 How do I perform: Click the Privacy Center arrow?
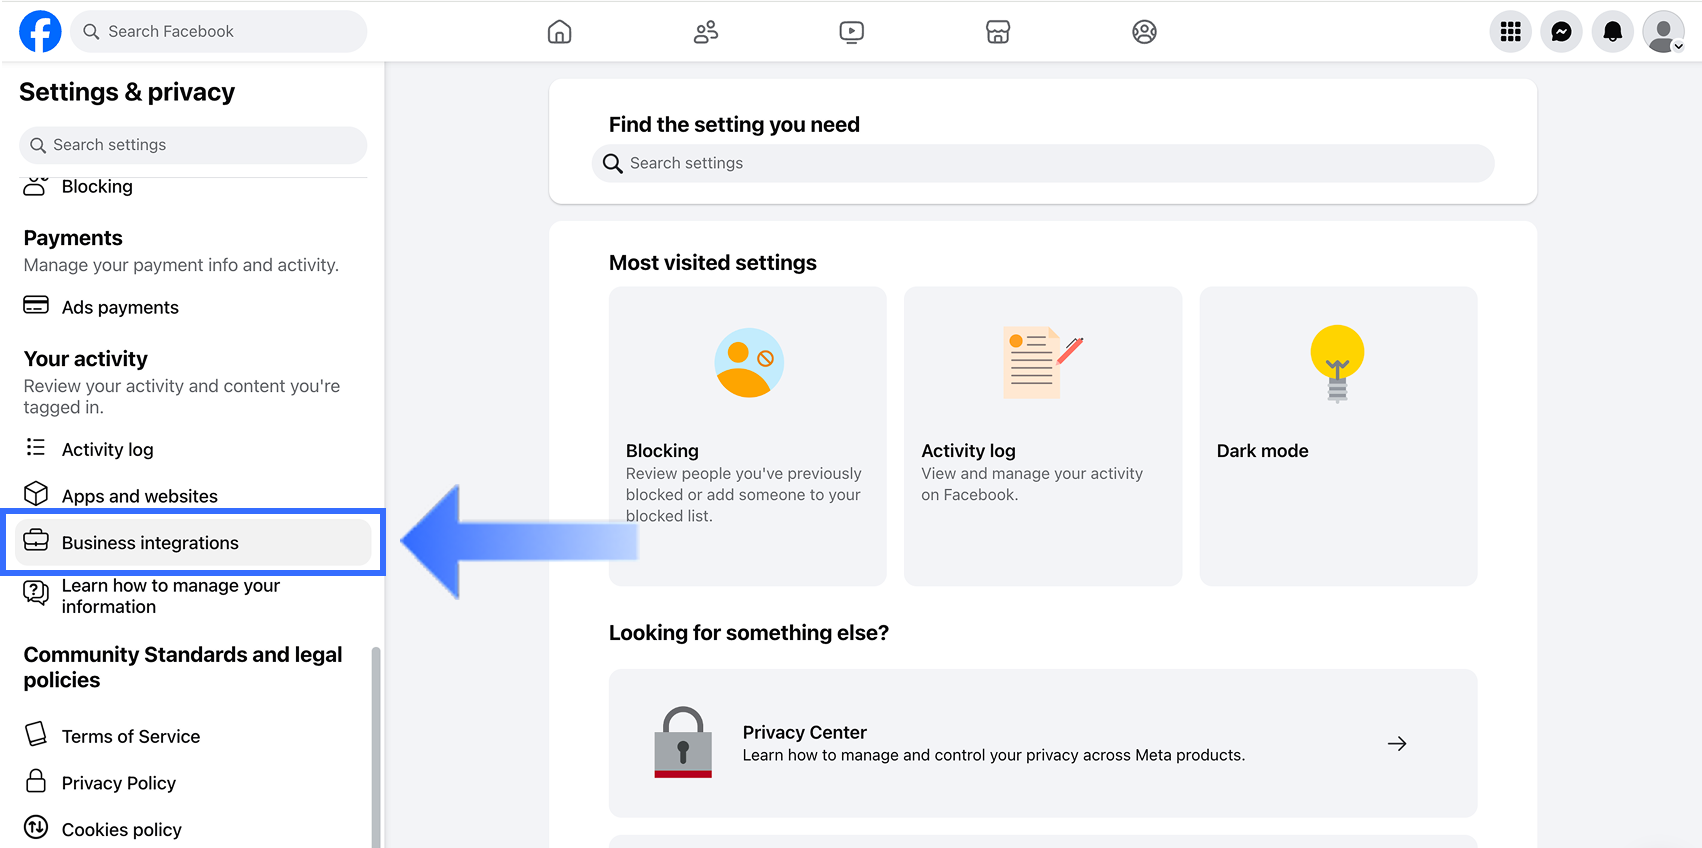1397,744
